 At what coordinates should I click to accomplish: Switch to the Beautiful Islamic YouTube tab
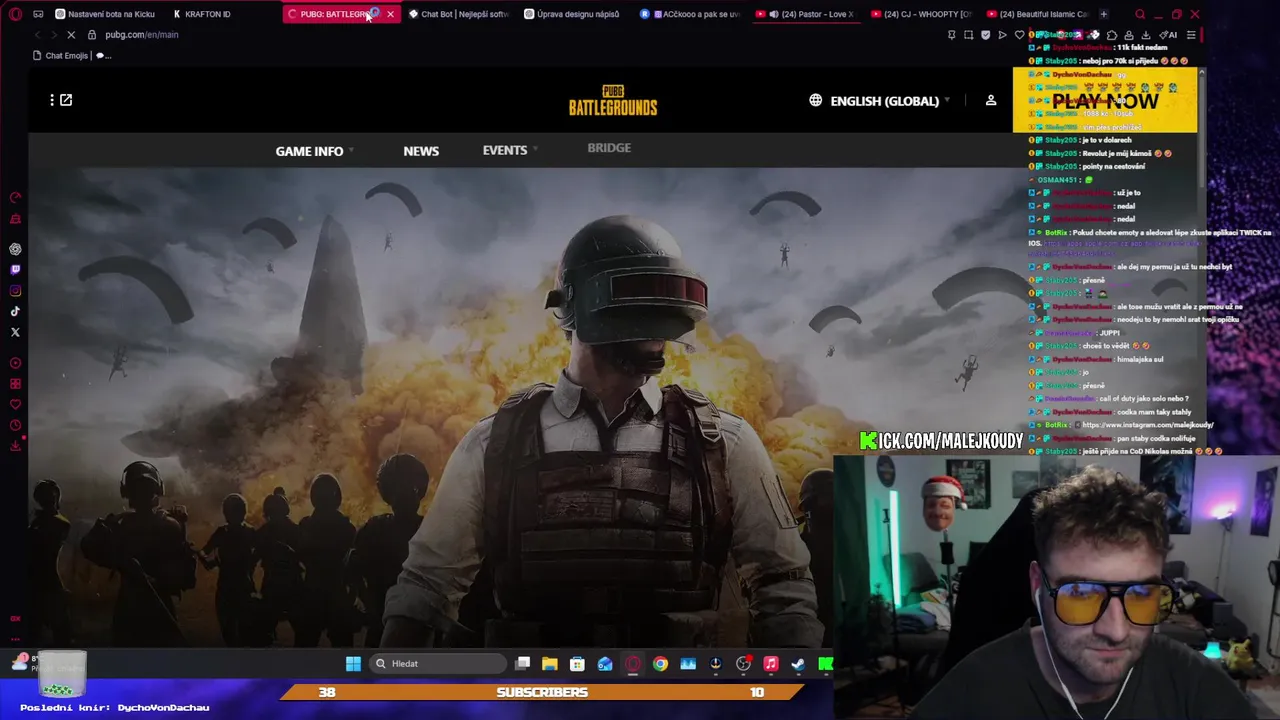pos(1038,14)
